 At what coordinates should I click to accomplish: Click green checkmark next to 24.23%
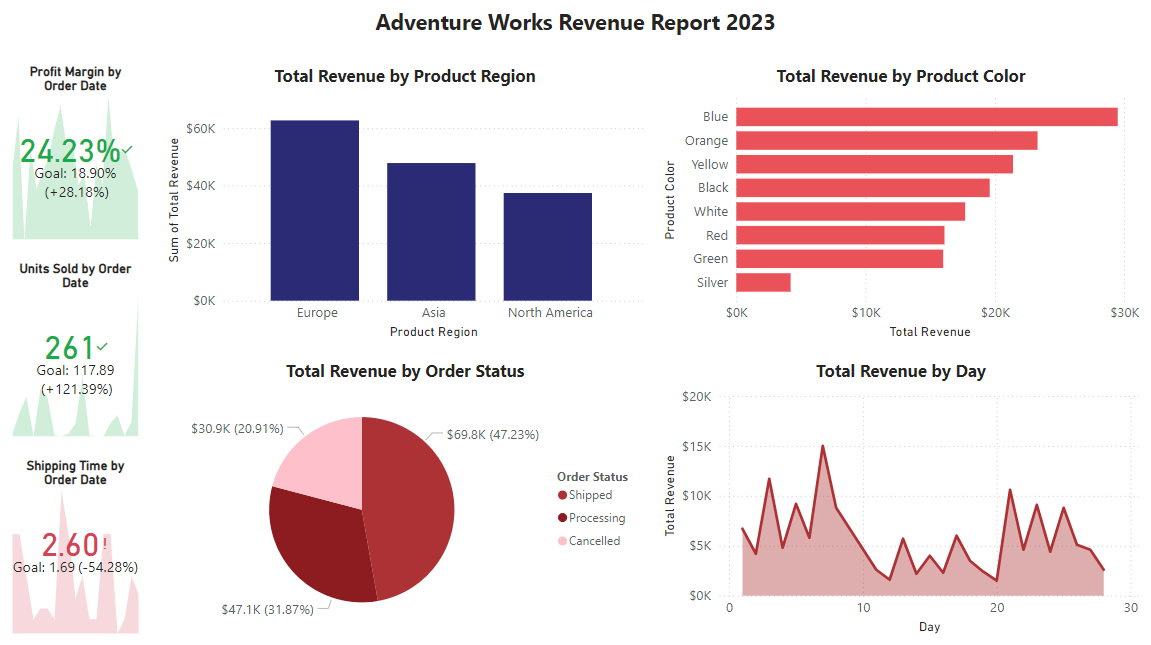click(x=128, y=149)
